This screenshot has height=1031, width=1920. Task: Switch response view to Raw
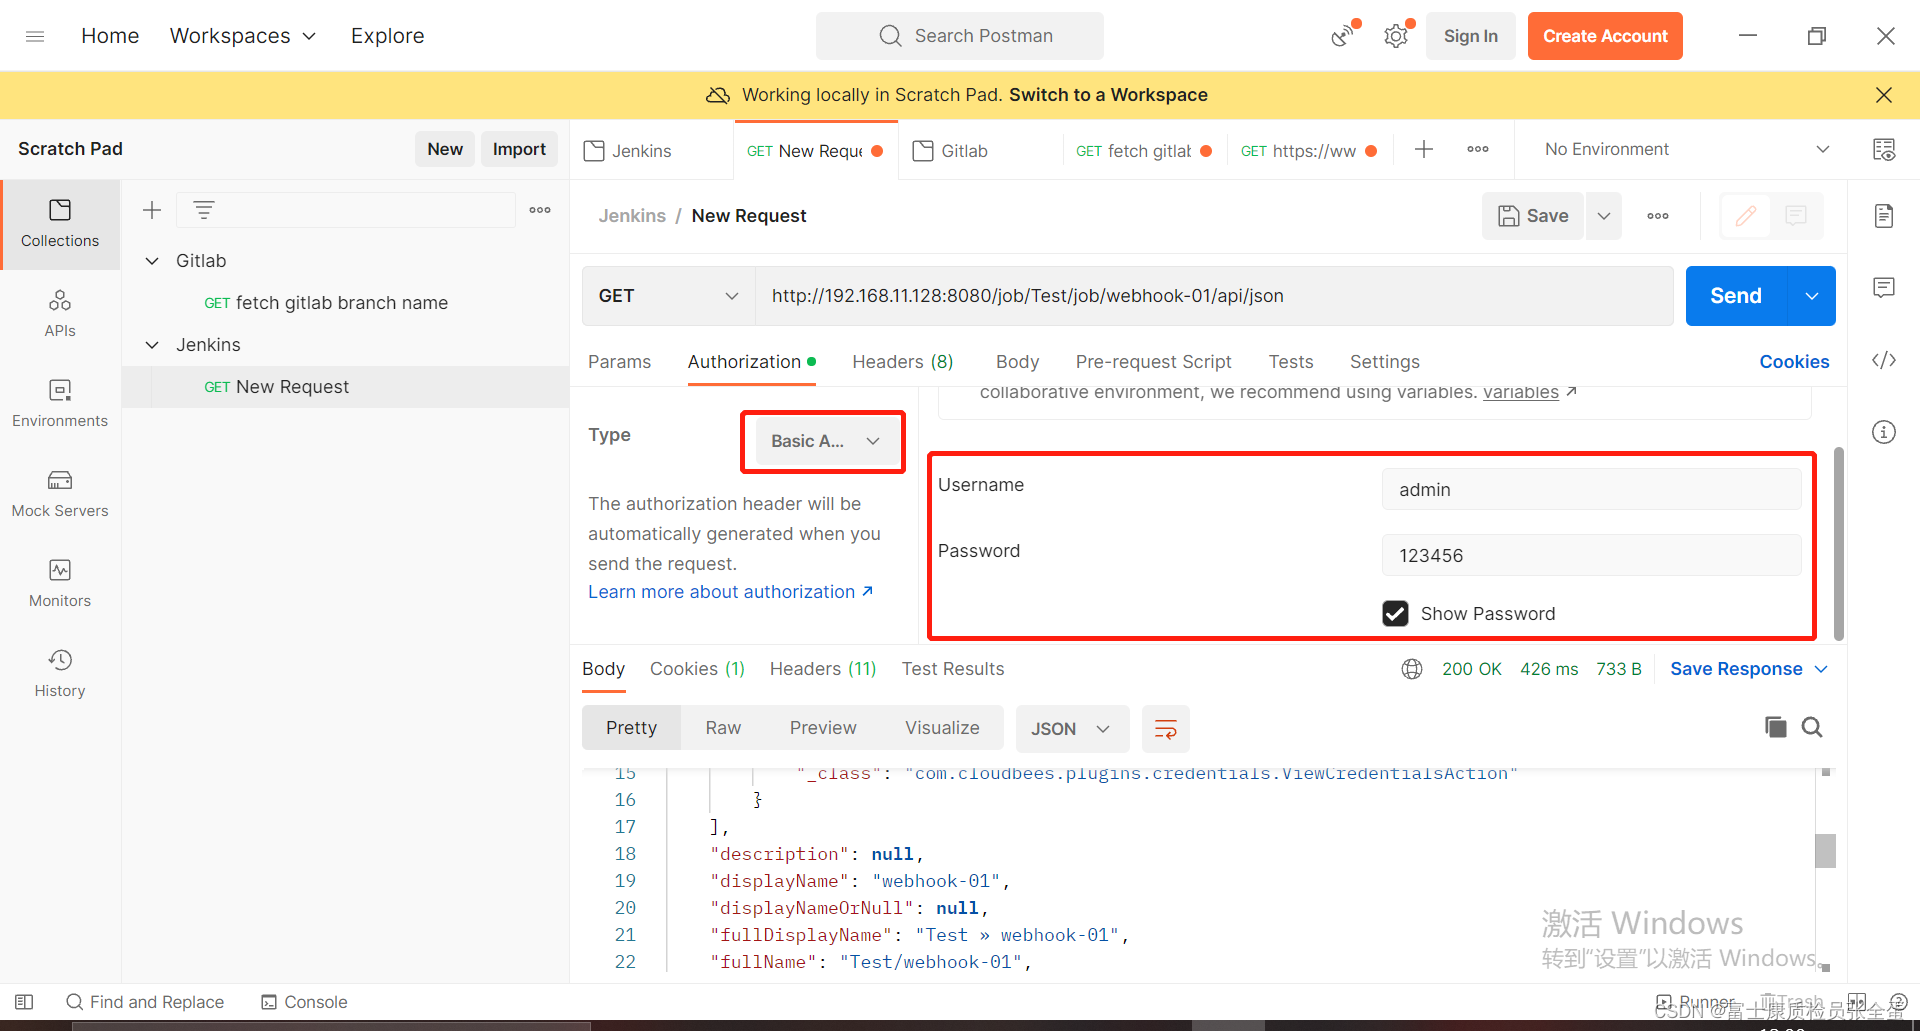(723, 728)
